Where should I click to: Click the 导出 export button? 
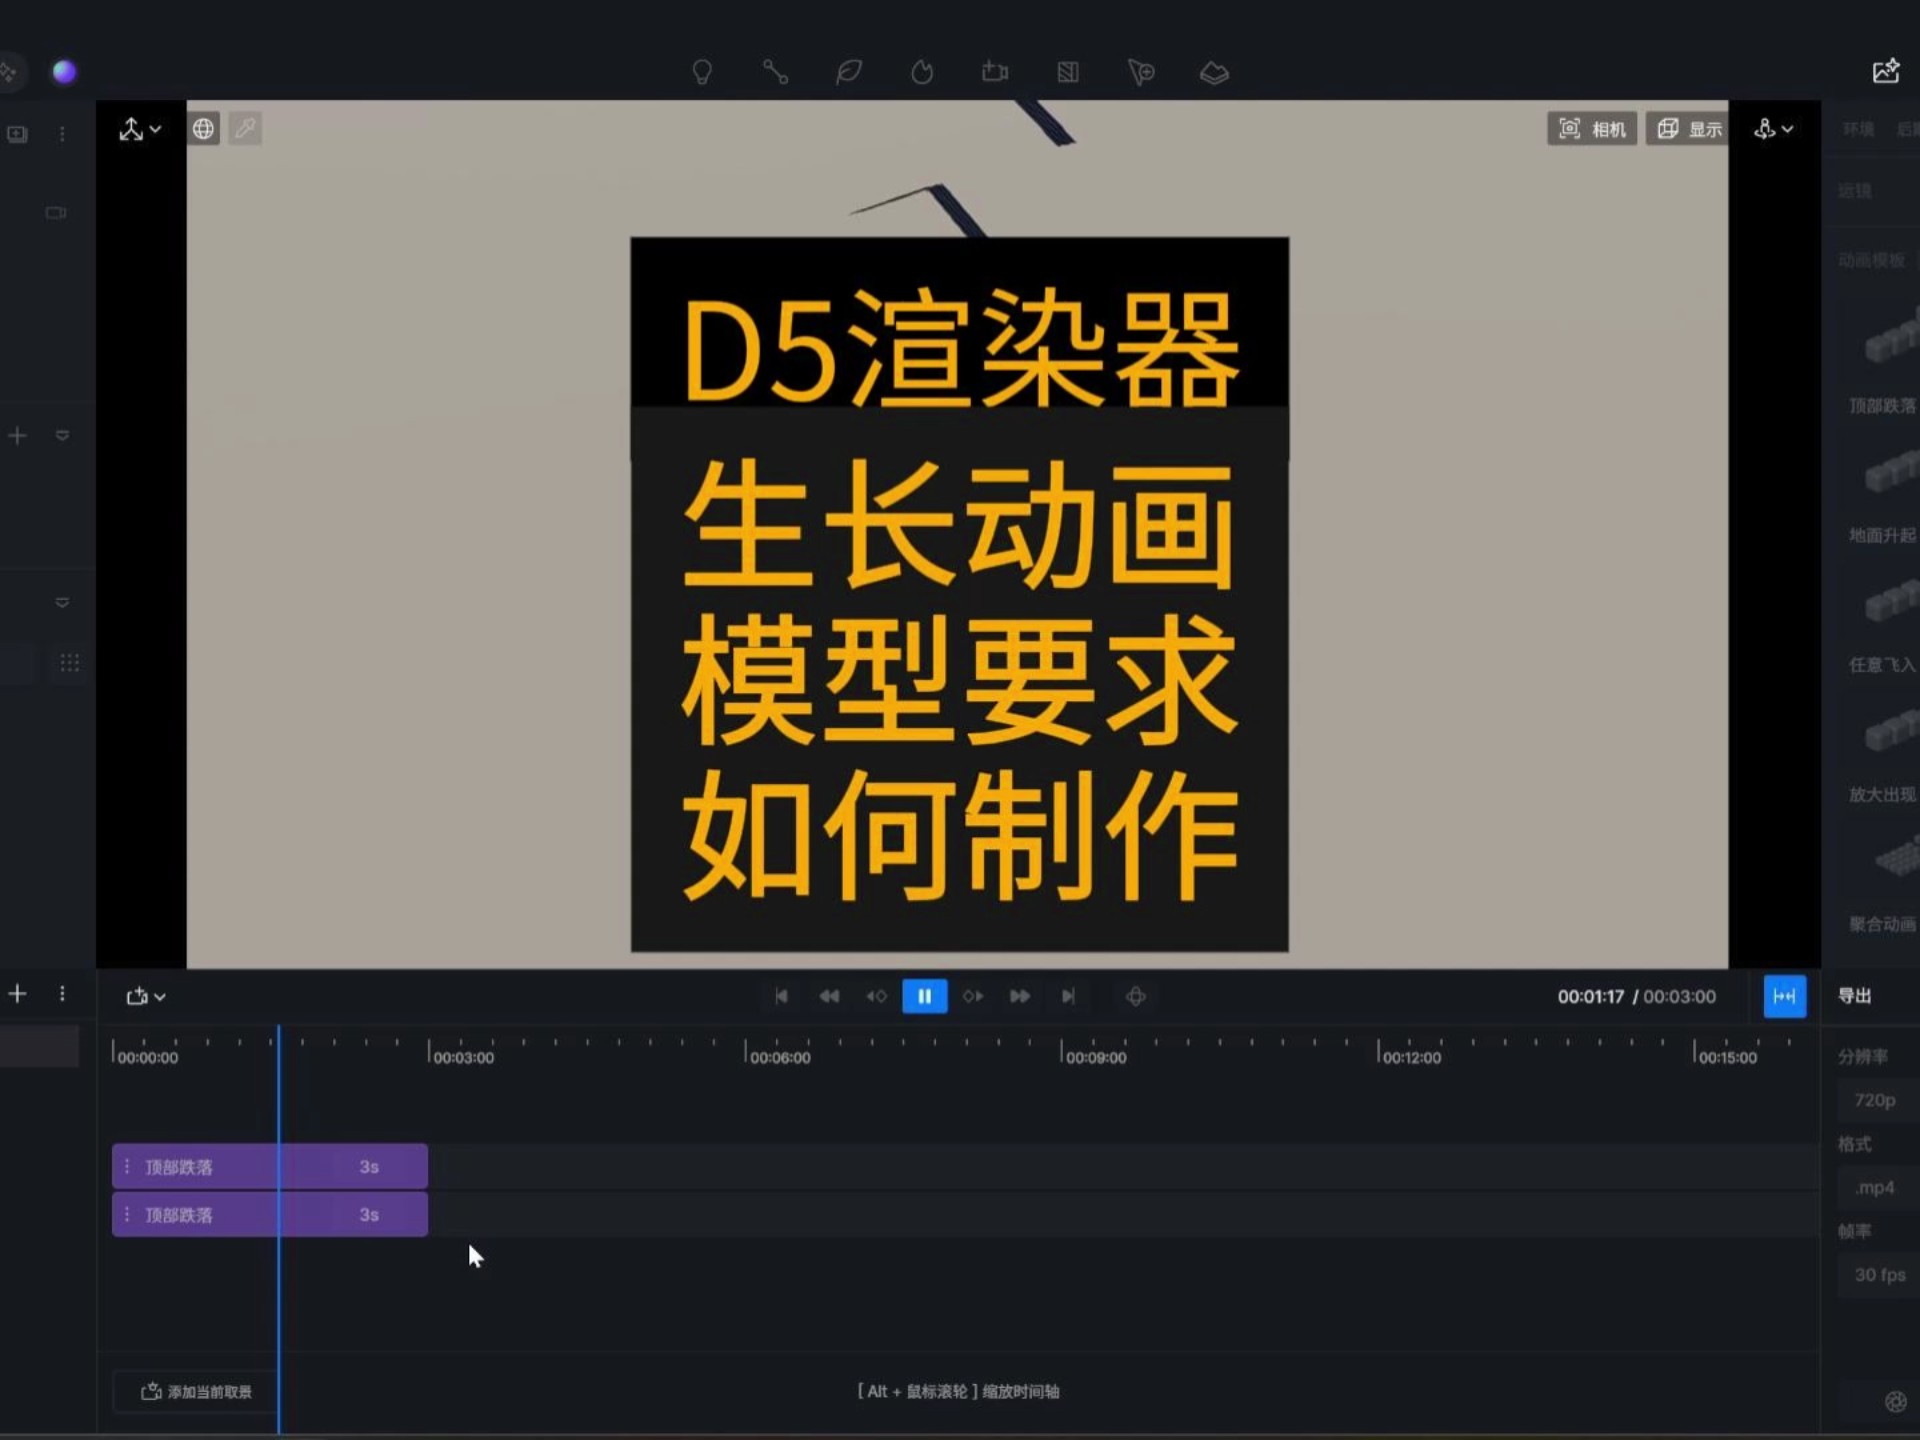click(1856, 995)
